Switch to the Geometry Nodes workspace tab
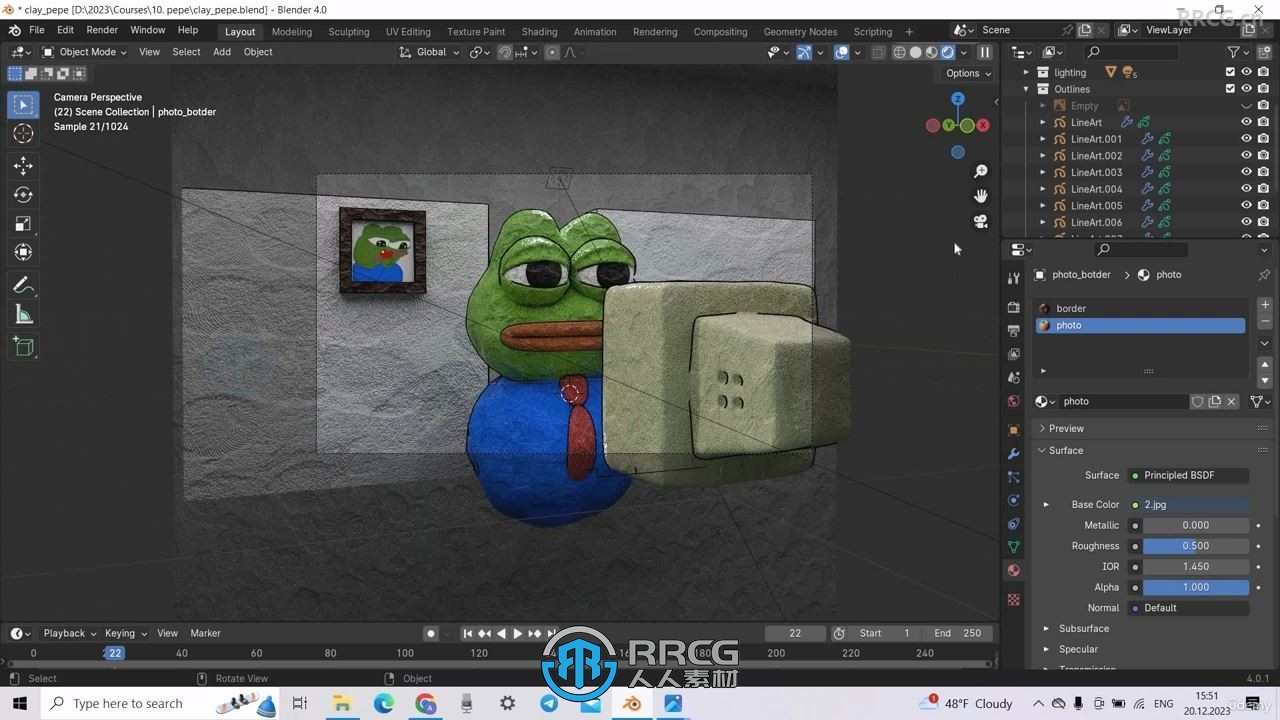The image size is (1280, 720). pos(800,32)
